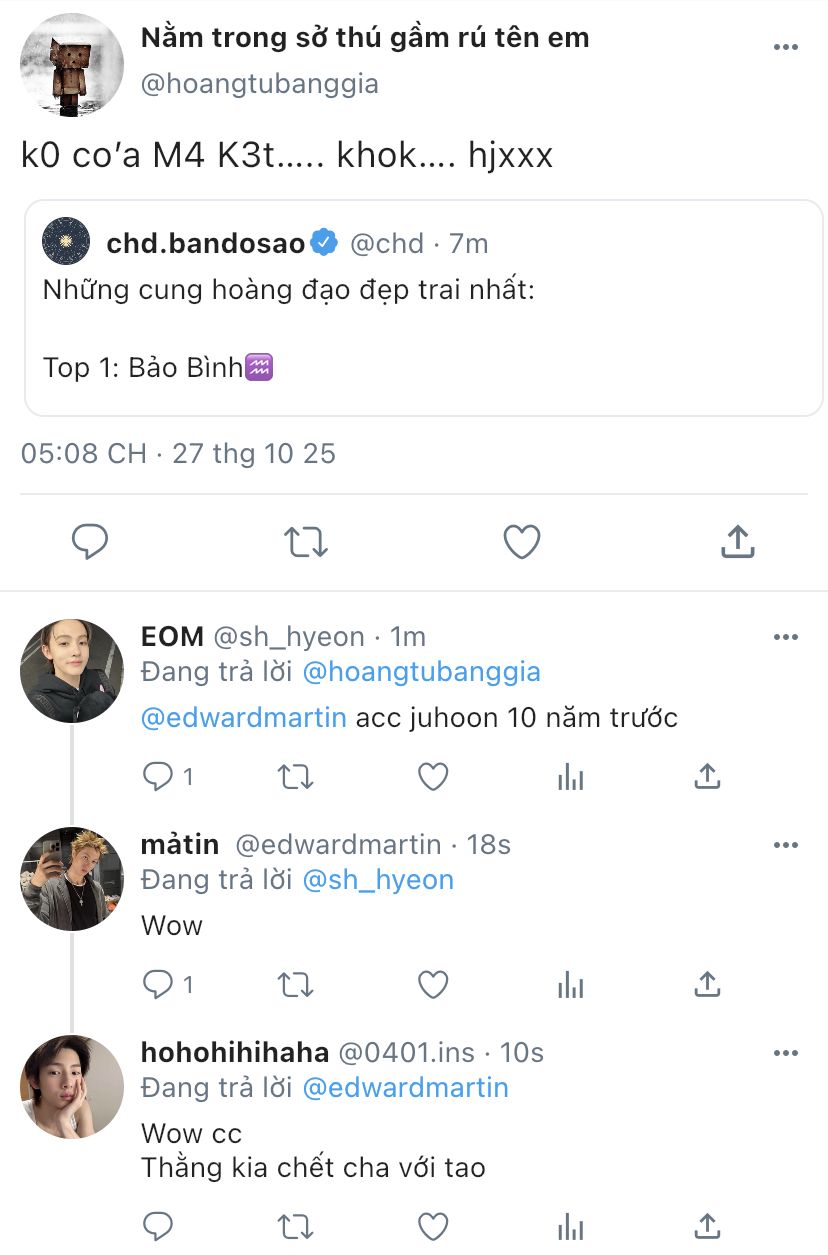Open the @edwardmartin mention in EOM's reply
Screen dimensions: 828x1255
[x=243, y=718]
